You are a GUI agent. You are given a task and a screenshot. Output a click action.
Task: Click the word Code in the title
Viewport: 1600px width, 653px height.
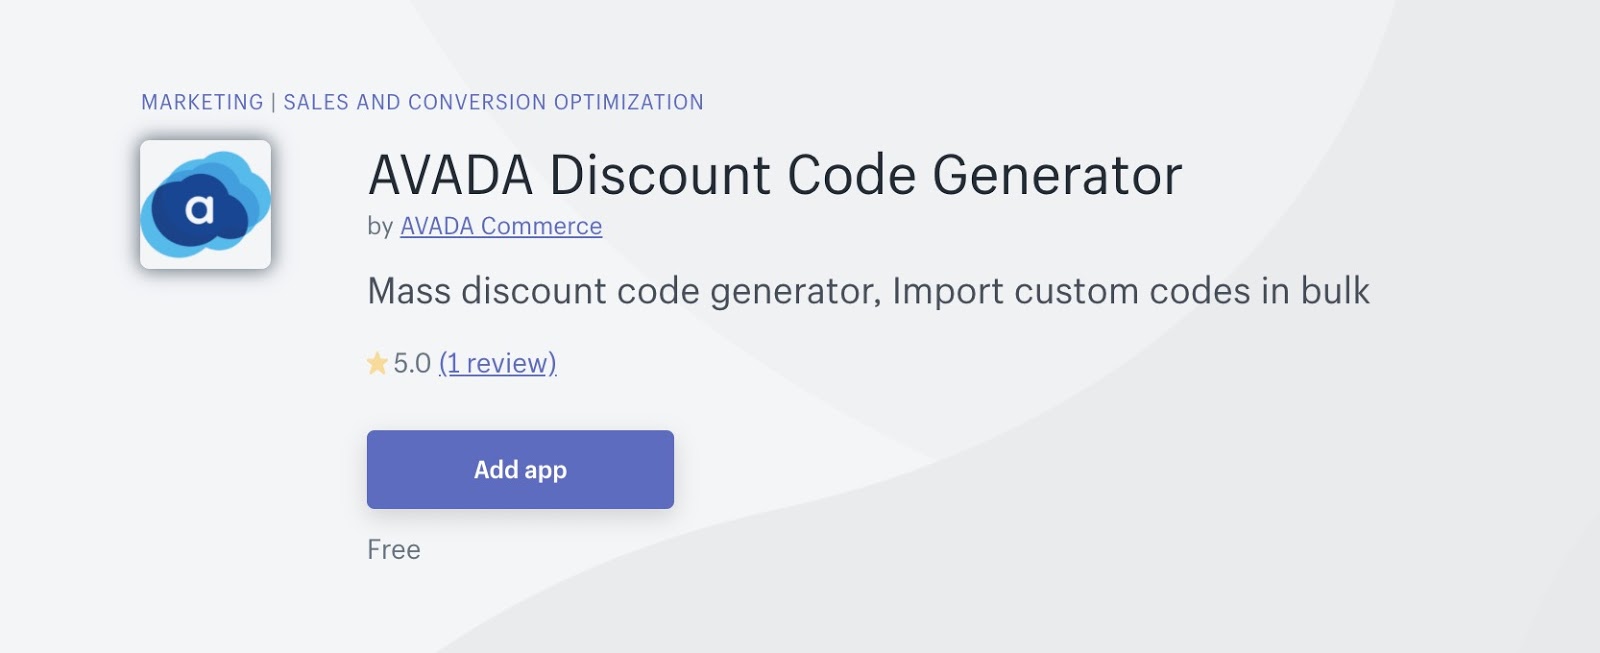tap(851, 175)
